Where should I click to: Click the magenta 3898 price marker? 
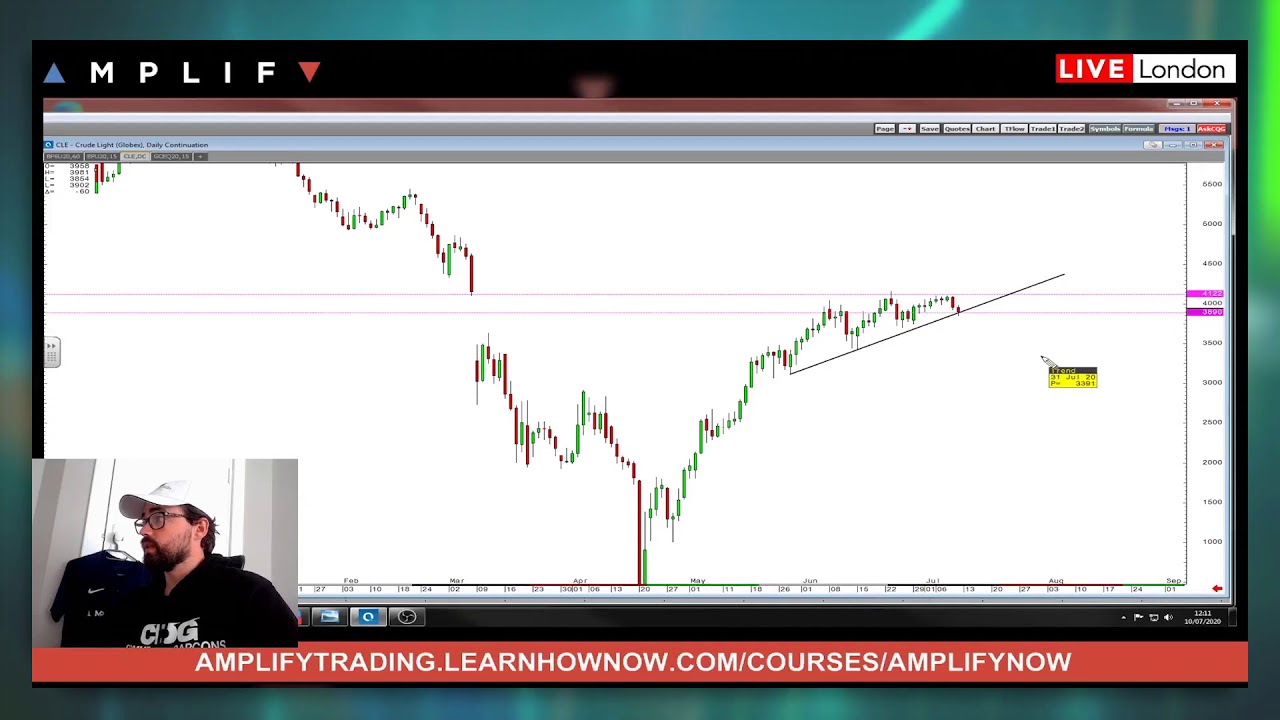point(1205,312)
